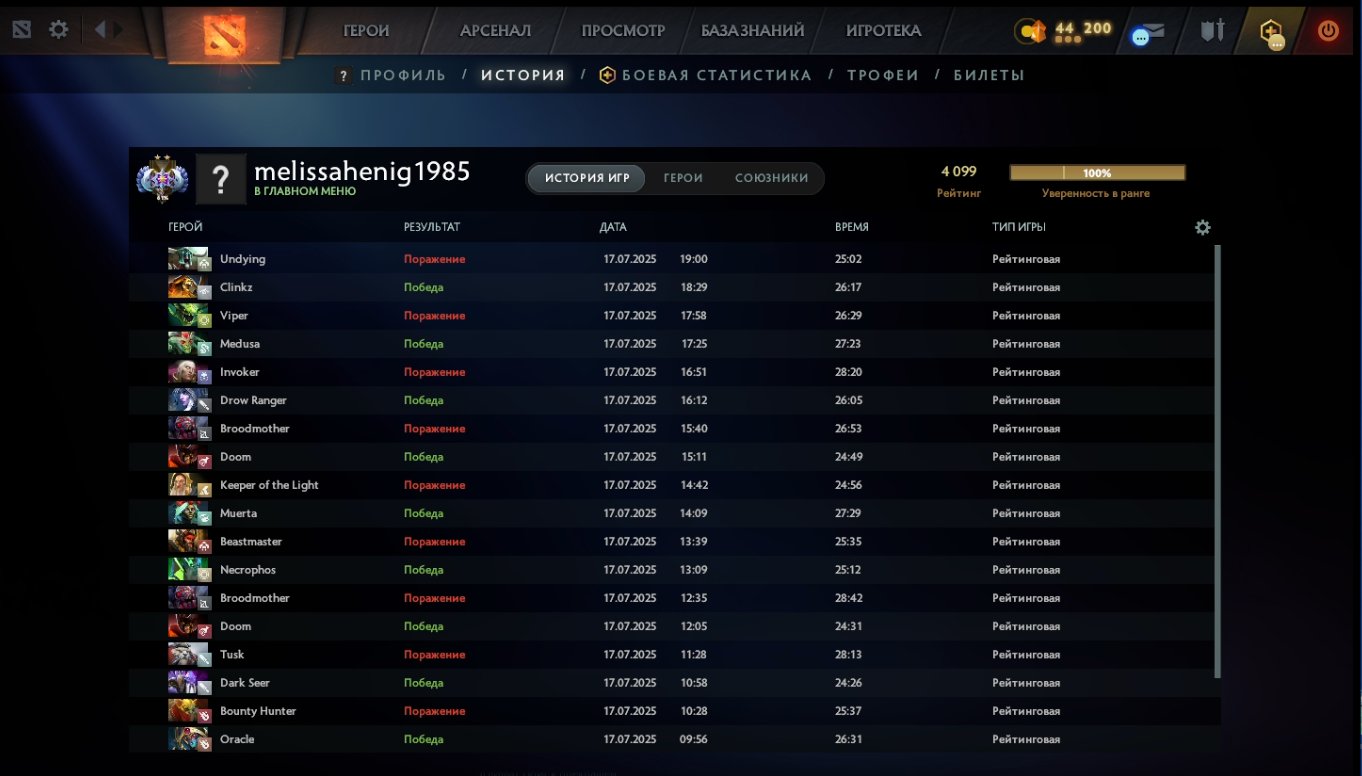
Task: Click the Medusa hero portrait
Action: click(189, 344)
